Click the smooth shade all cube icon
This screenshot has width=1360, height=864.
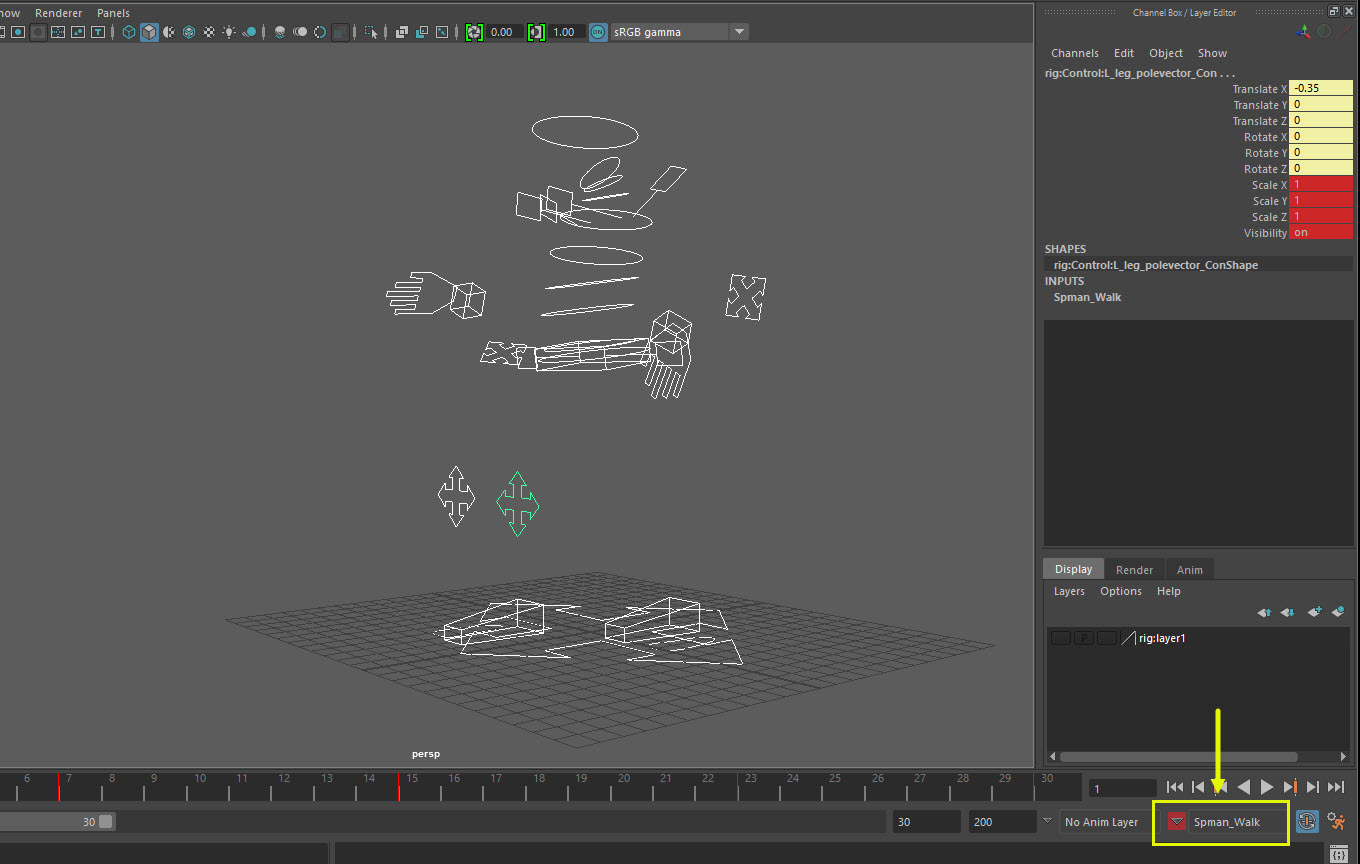(148, 32)
